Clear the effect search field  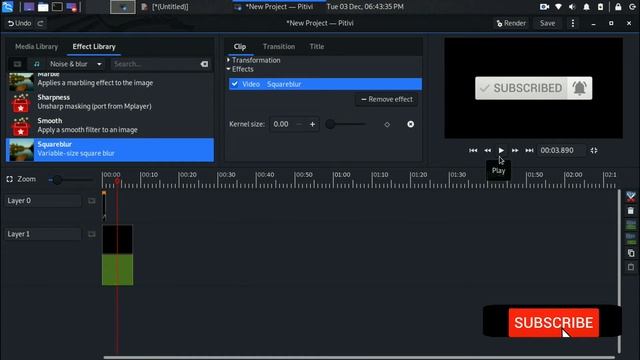(x=204, y=64)
